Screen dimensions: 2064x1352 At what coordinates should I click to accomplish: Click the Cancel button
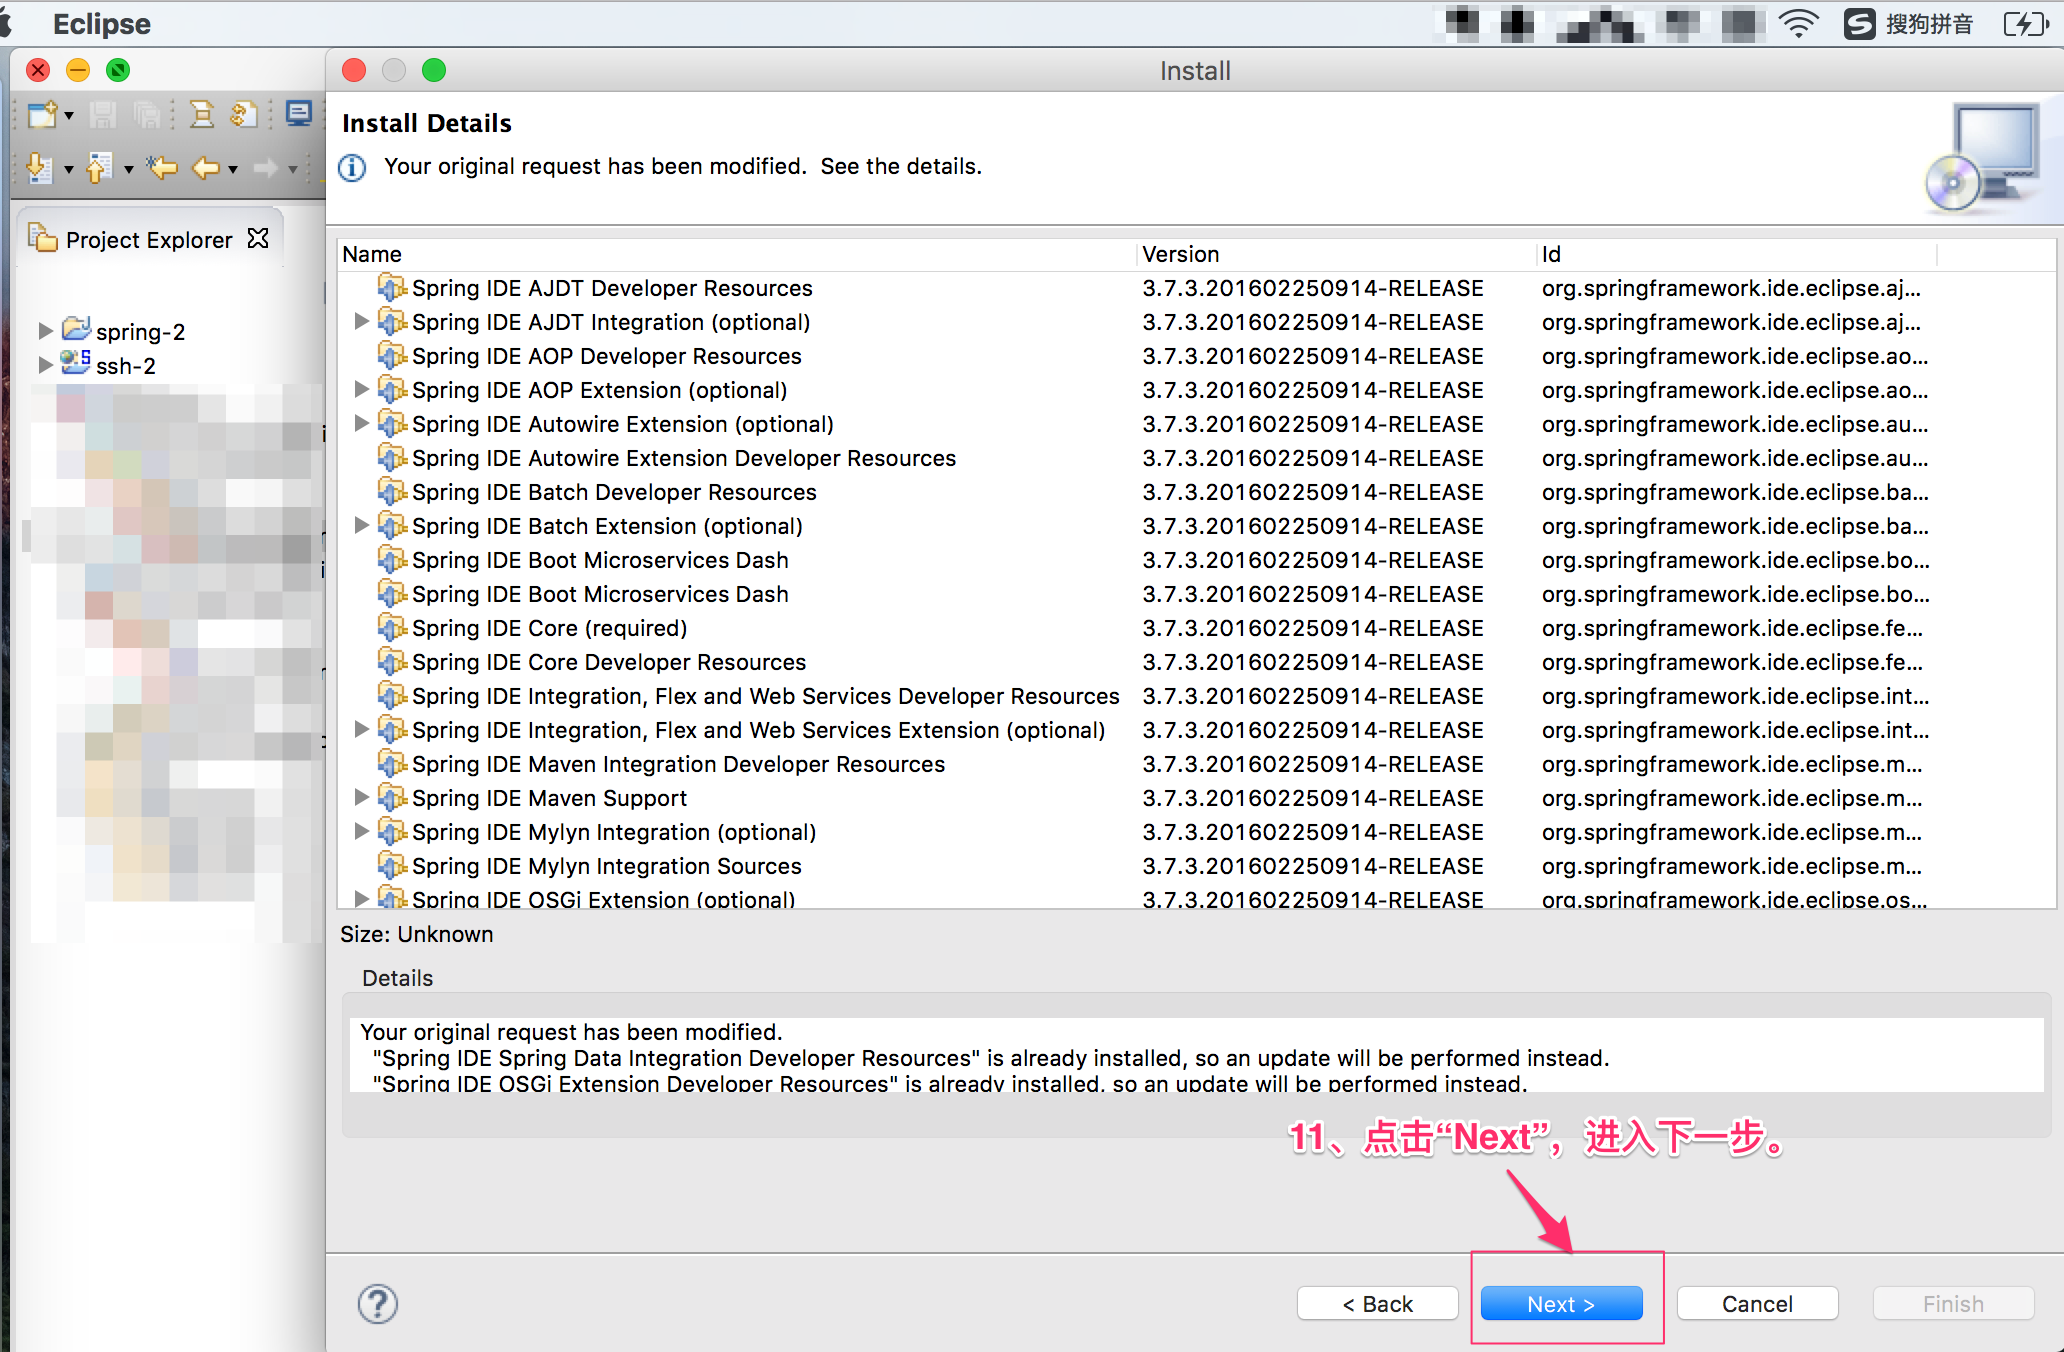pyautogui.click(x=1757, y=1304)
